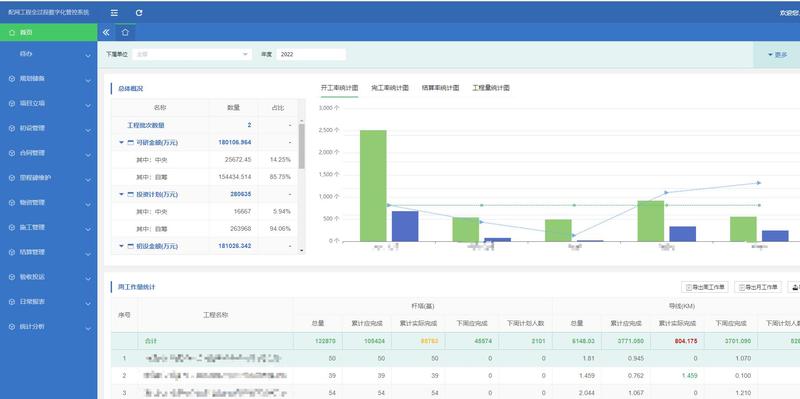Click the 序号 column header
800x399 pixels.
pyautogui.click(x=124, y=315)
